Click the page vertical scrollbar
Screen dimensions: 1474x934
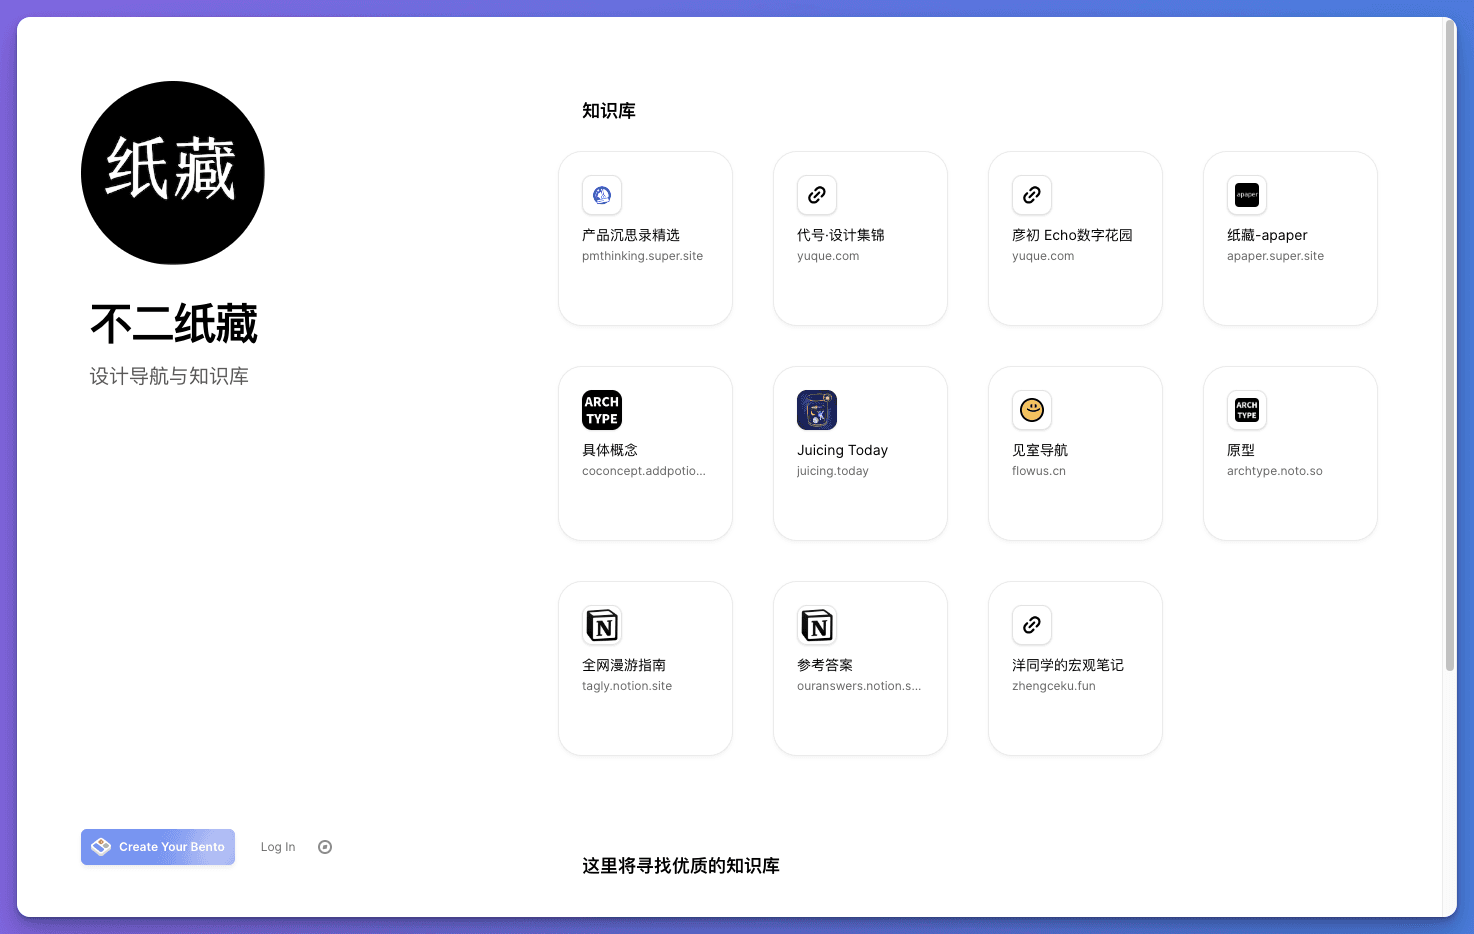click(1450, 345)
